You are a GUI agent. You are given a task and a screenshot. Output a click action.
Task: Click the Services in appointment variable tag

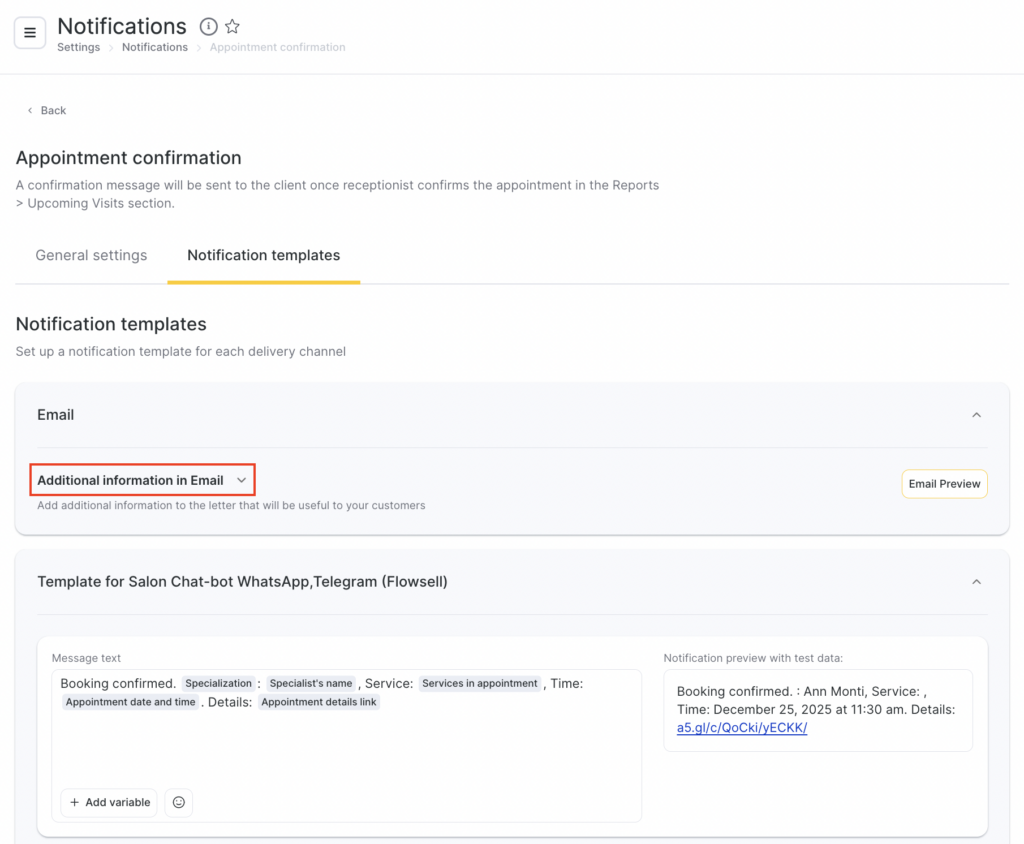coord(479,683)
